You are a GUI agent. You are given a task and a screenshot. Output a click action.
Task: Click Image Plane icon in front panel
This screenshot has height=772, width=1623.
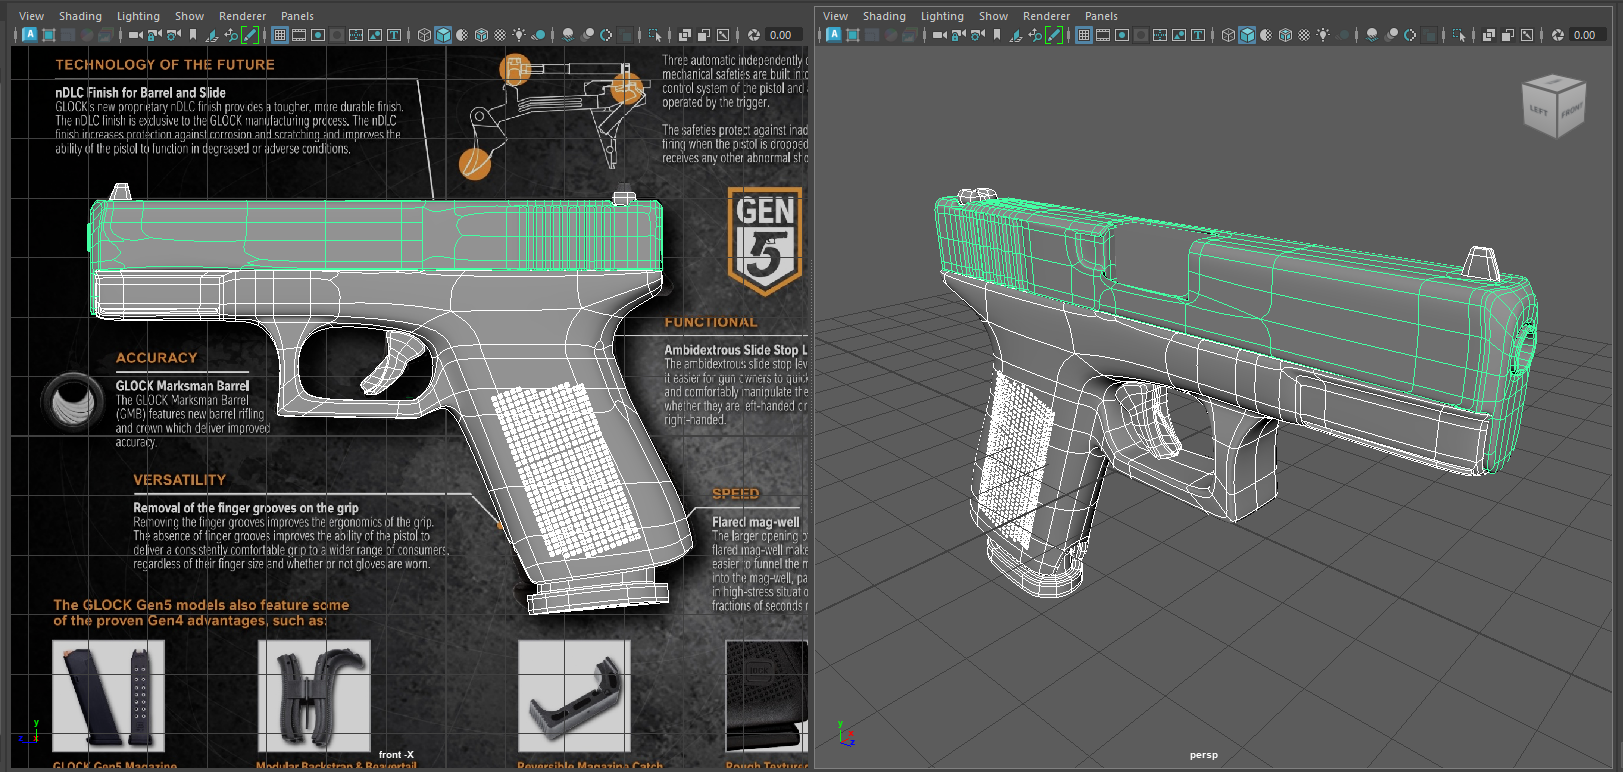[x=211, y=35]
